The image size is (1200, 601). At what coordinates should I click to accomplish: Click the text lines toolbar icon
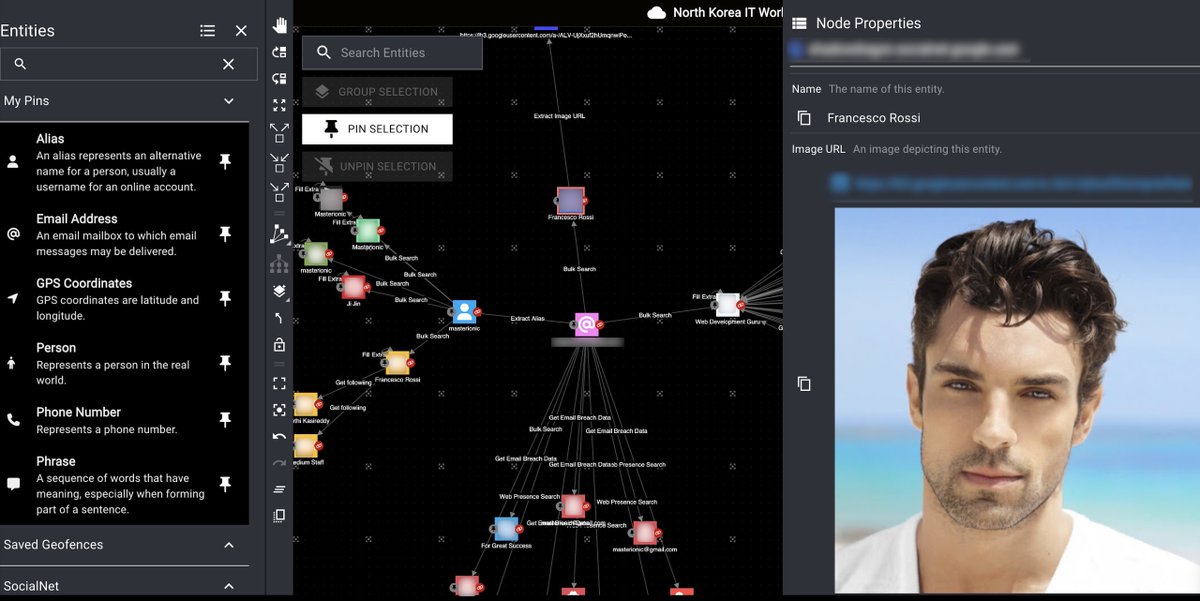pyautogui.click(x=279, y=489)
